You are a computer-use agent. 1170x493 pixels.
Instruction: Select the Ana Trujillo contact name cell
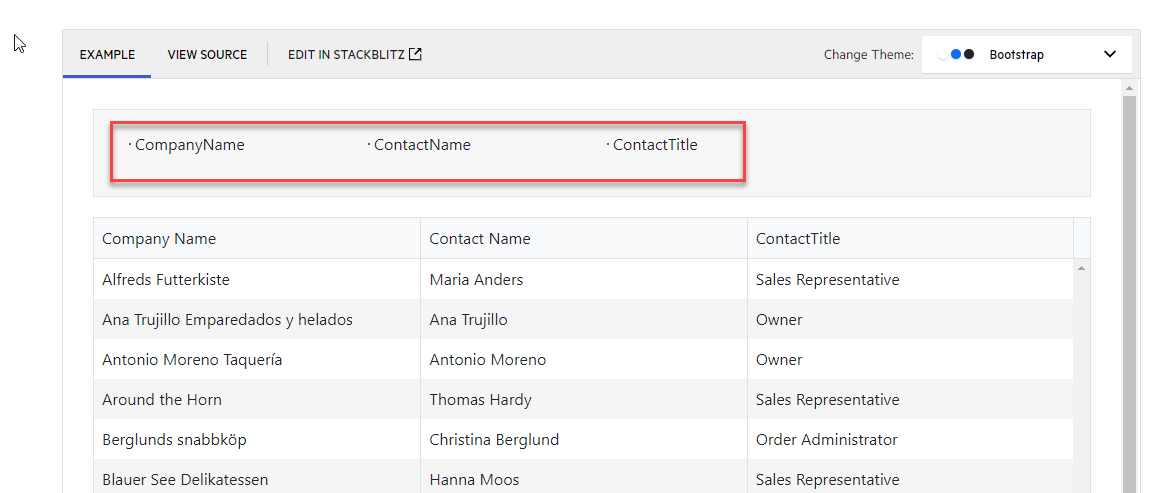(469, 320)
